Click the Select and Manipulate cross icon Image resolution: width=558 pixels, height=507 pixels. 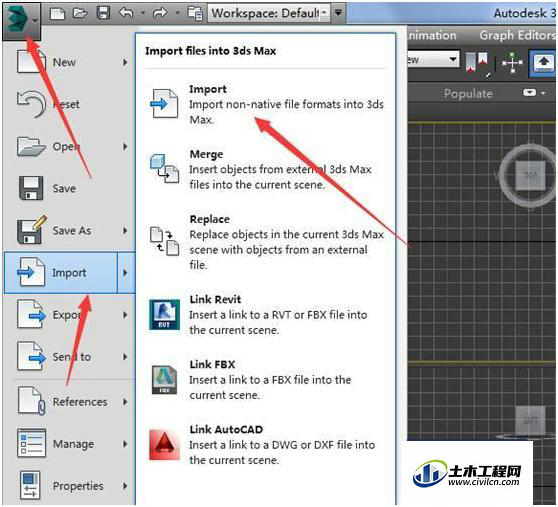point(512,63)
